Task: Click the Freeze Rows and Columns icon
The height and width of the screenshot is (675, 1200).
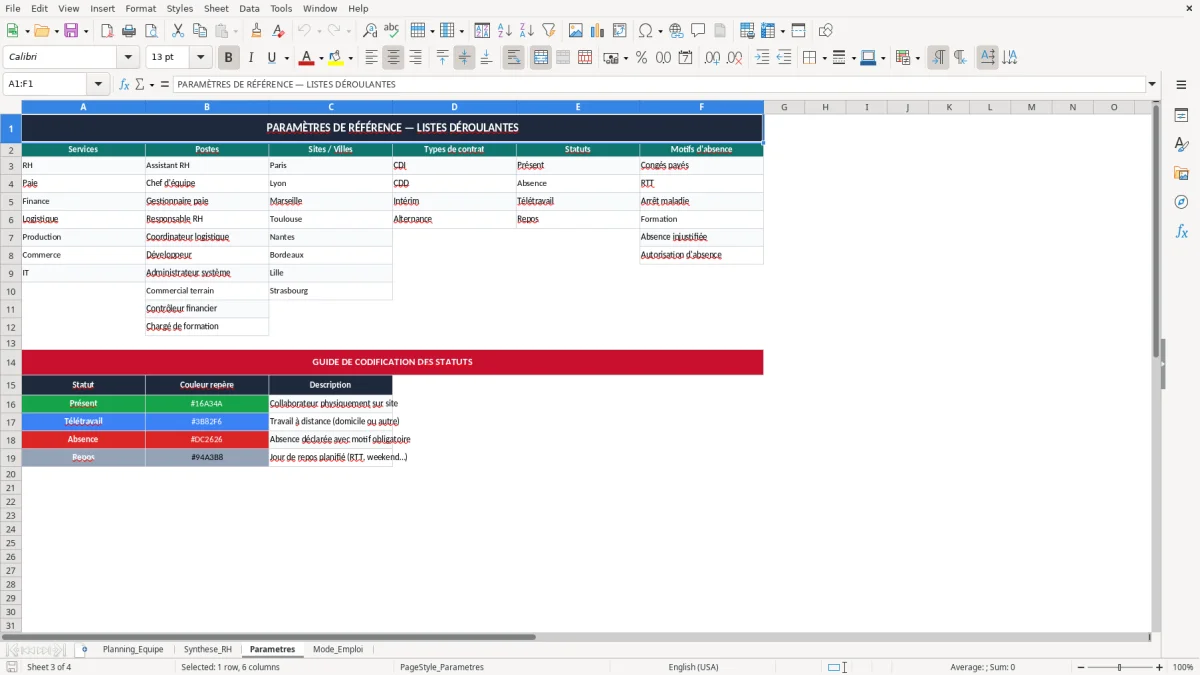Action: pos(768,31)
